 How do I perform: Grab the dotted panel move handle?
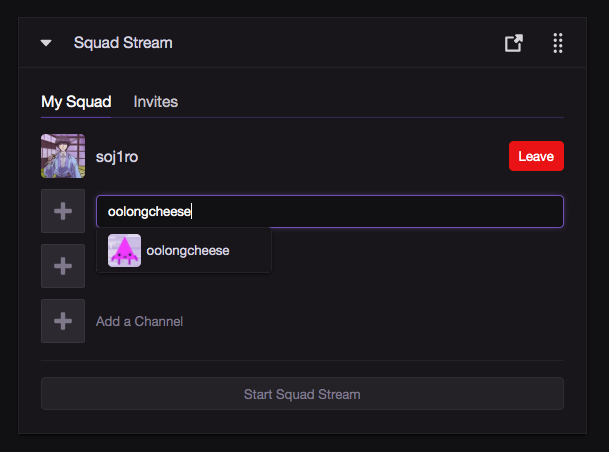pyautogui.click(x=558, y=43)
